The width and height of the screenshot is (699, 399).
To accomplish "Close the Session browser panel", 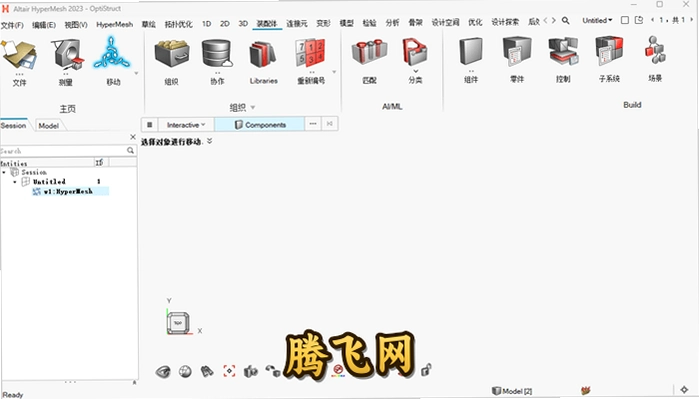I will [x=132, y=137].
